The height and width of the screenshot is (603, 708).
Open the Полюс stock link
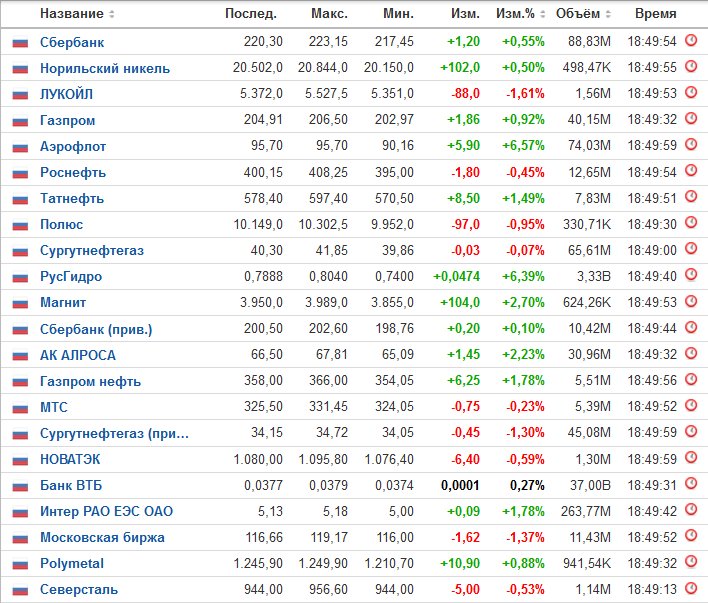[x=61, y=224]
